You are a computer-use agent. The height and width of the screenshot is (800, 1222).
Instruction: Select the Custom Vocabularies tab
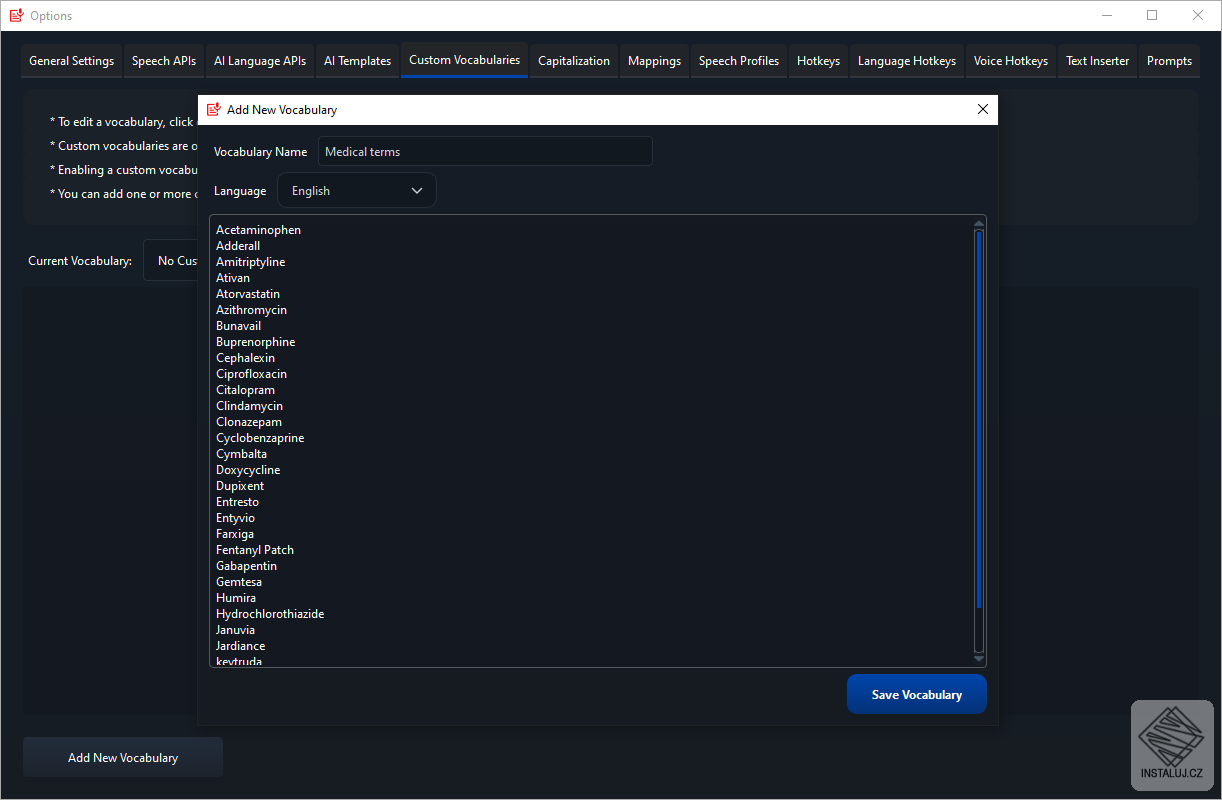[464, 60]
